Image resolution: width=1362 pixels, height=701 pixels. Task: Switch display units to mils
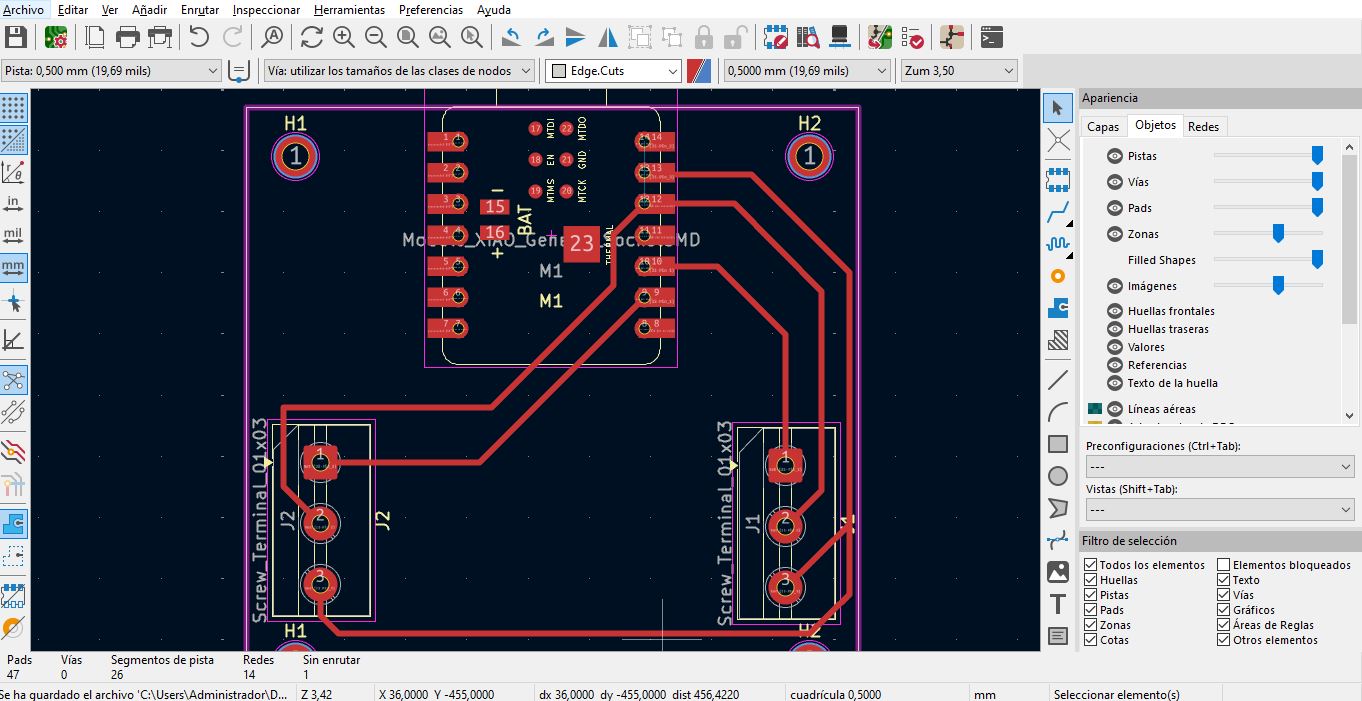click(15, 232)
